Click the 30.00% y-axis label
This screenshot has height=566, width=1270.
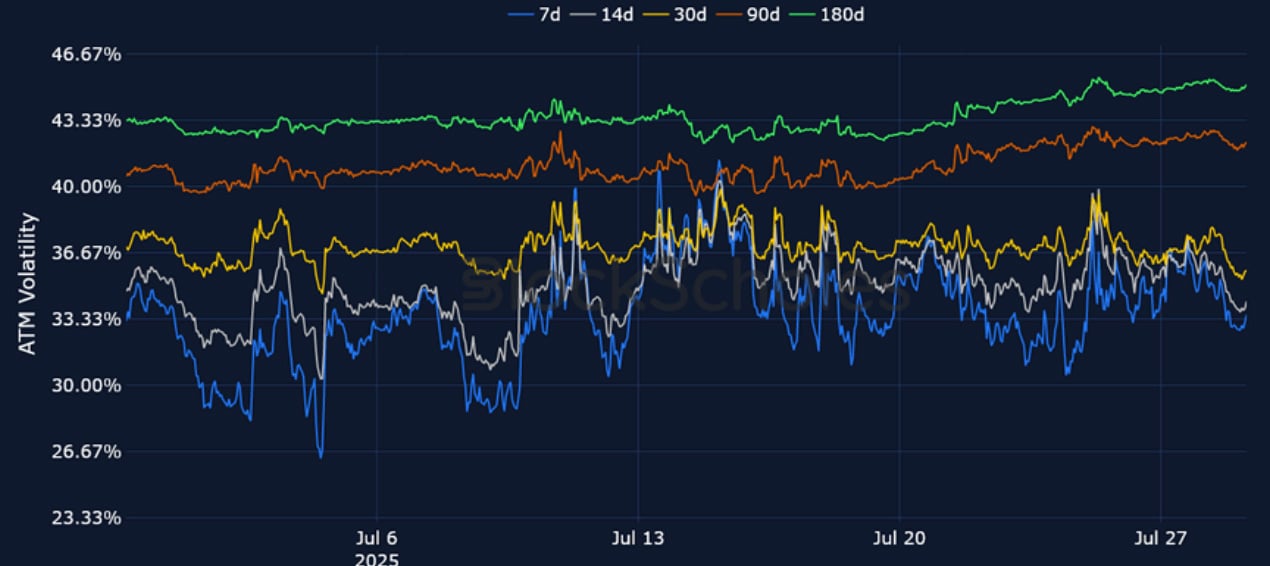86,385
